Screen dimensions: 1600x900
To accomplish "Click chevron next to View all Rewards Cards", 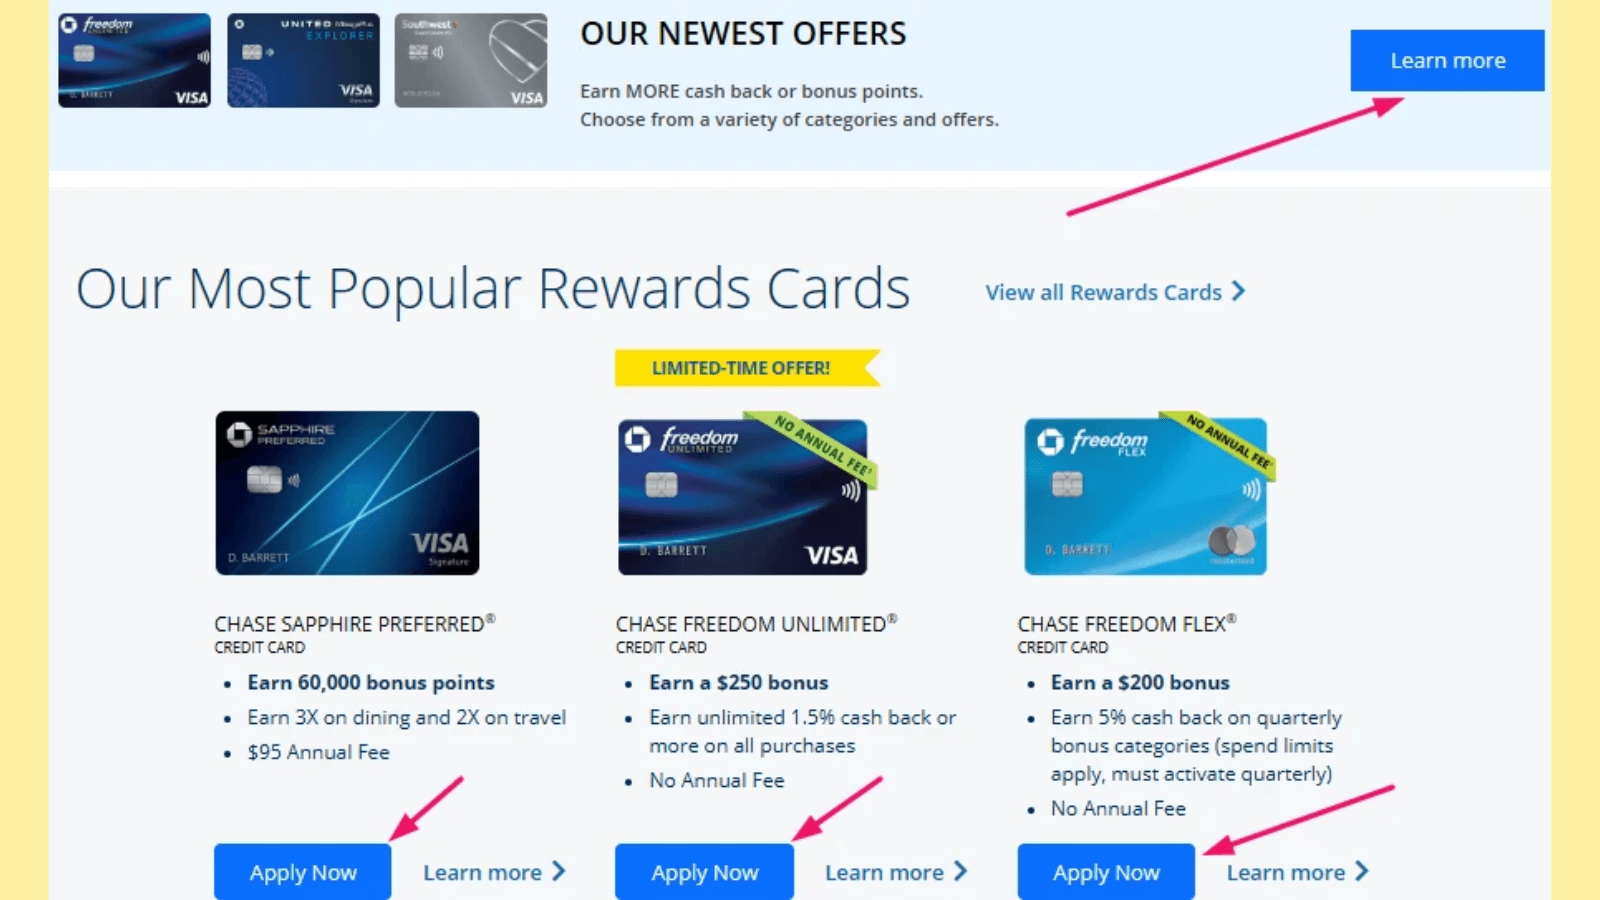I will [1239, 291].
